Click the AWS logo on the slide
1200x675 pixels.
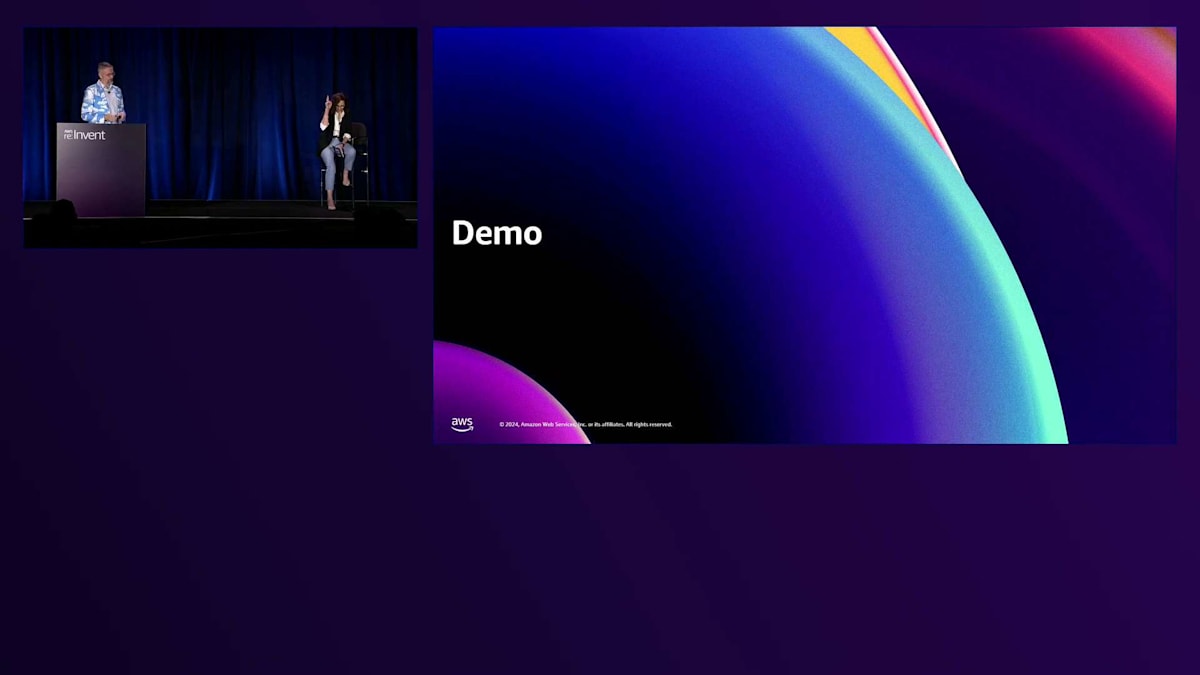click(x=462, y=424)
